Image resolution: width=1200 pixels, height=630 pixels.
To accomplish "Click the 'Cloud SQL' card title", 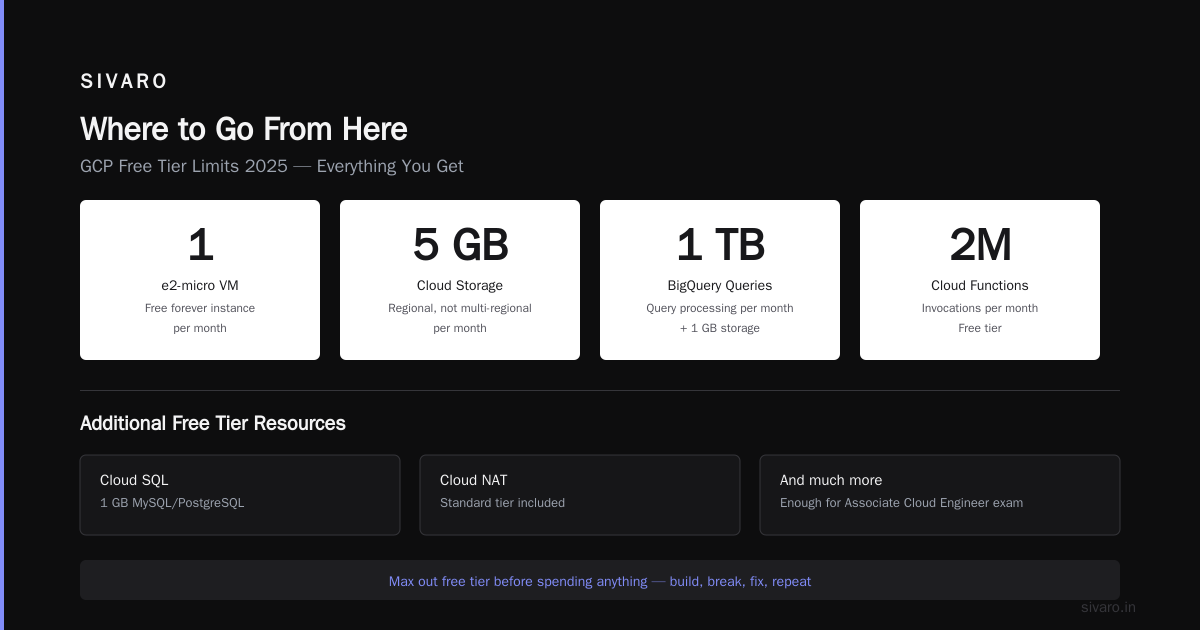I will [134, 480].
